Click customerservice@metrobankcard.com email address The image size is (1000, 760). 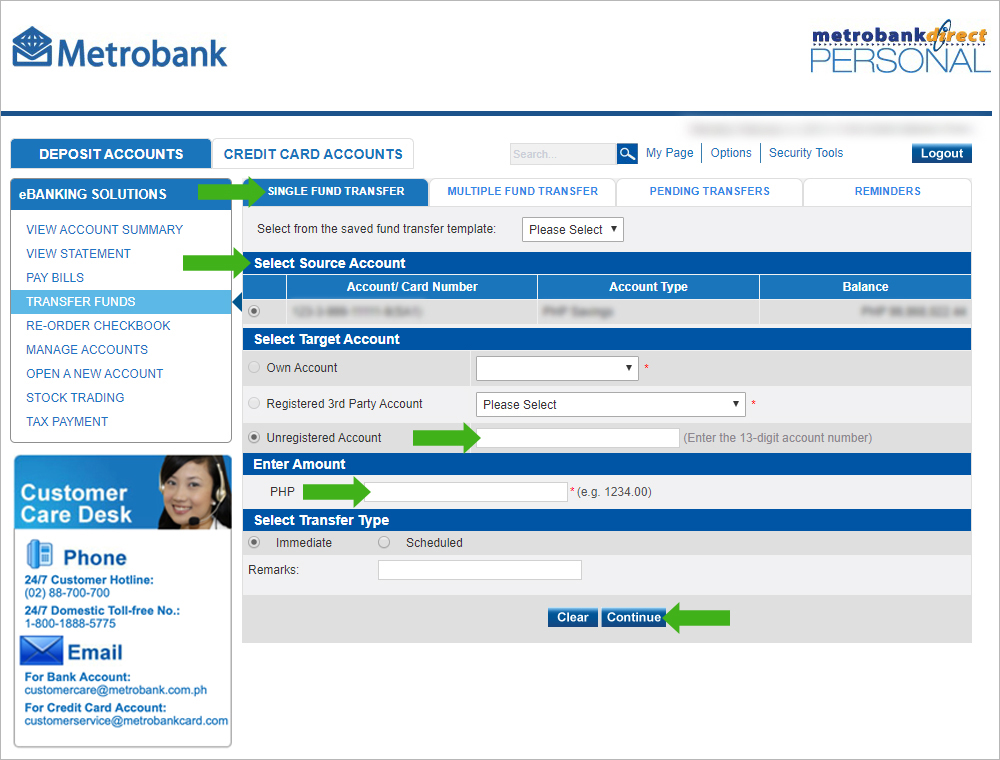(x=126, y=720)
